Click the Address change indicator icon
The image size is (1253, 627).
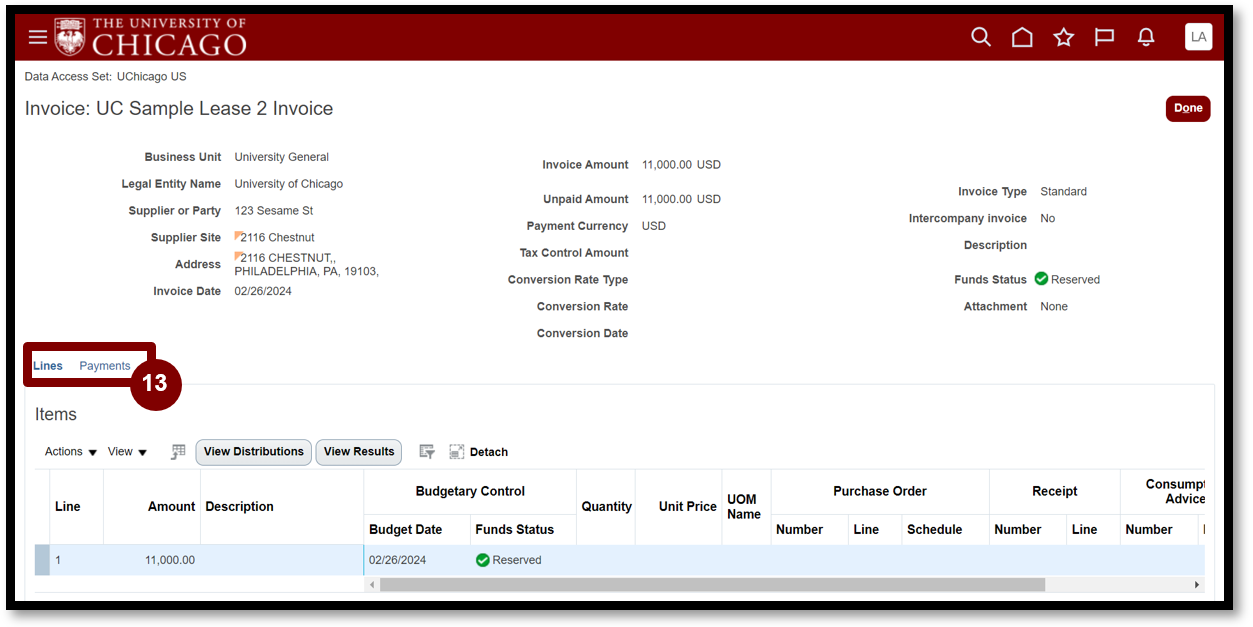click(x=238, y=256)
